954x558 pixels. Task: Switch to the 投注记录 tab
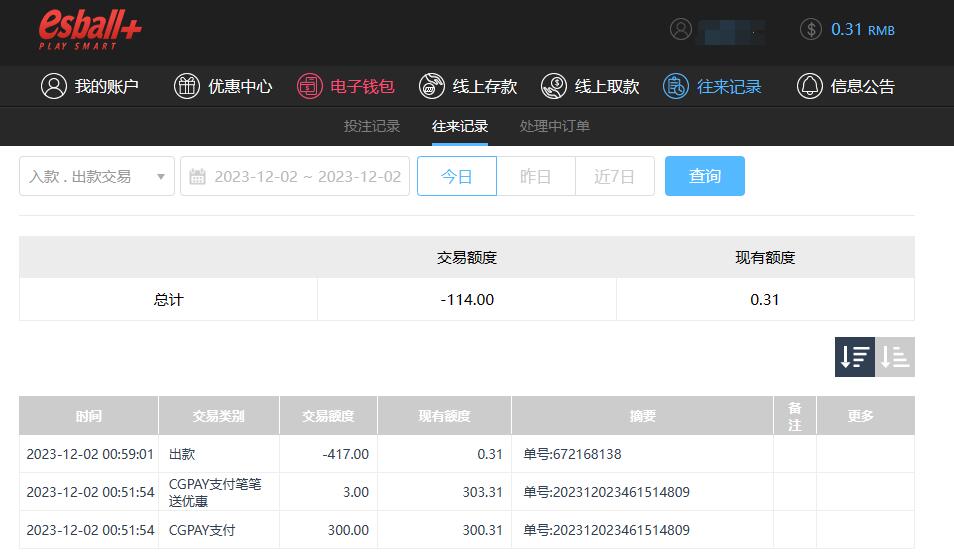click(x=372, y=126)
